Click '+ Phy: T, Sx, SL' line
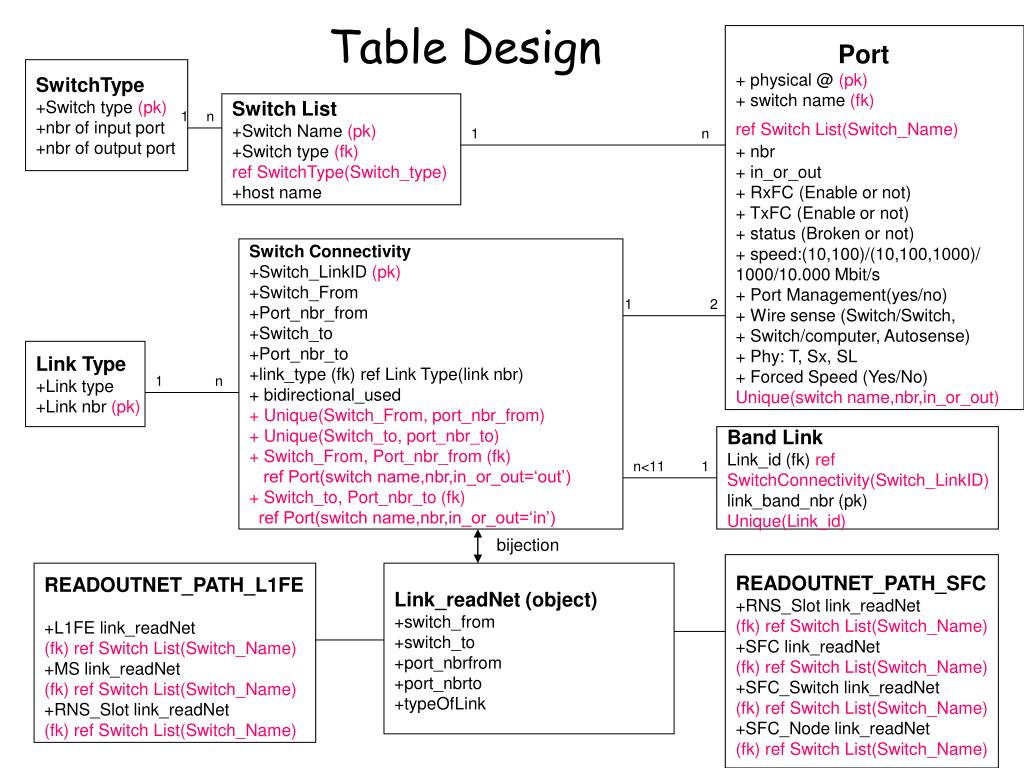This screenshot has height=768, width=1024. click(x=797, y=357)
